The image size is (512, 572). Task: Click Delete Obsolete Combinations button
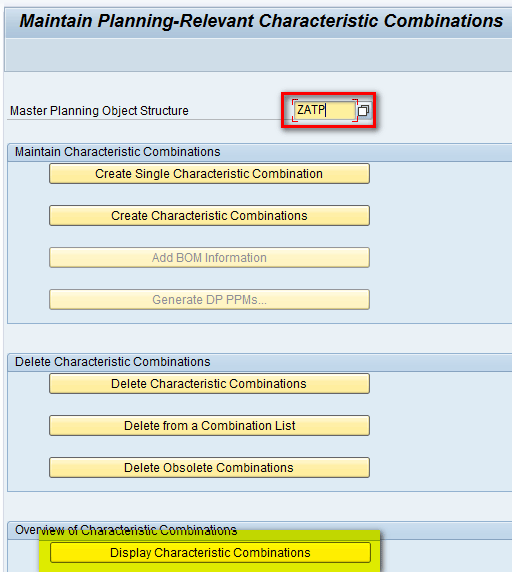coord(209,467)
